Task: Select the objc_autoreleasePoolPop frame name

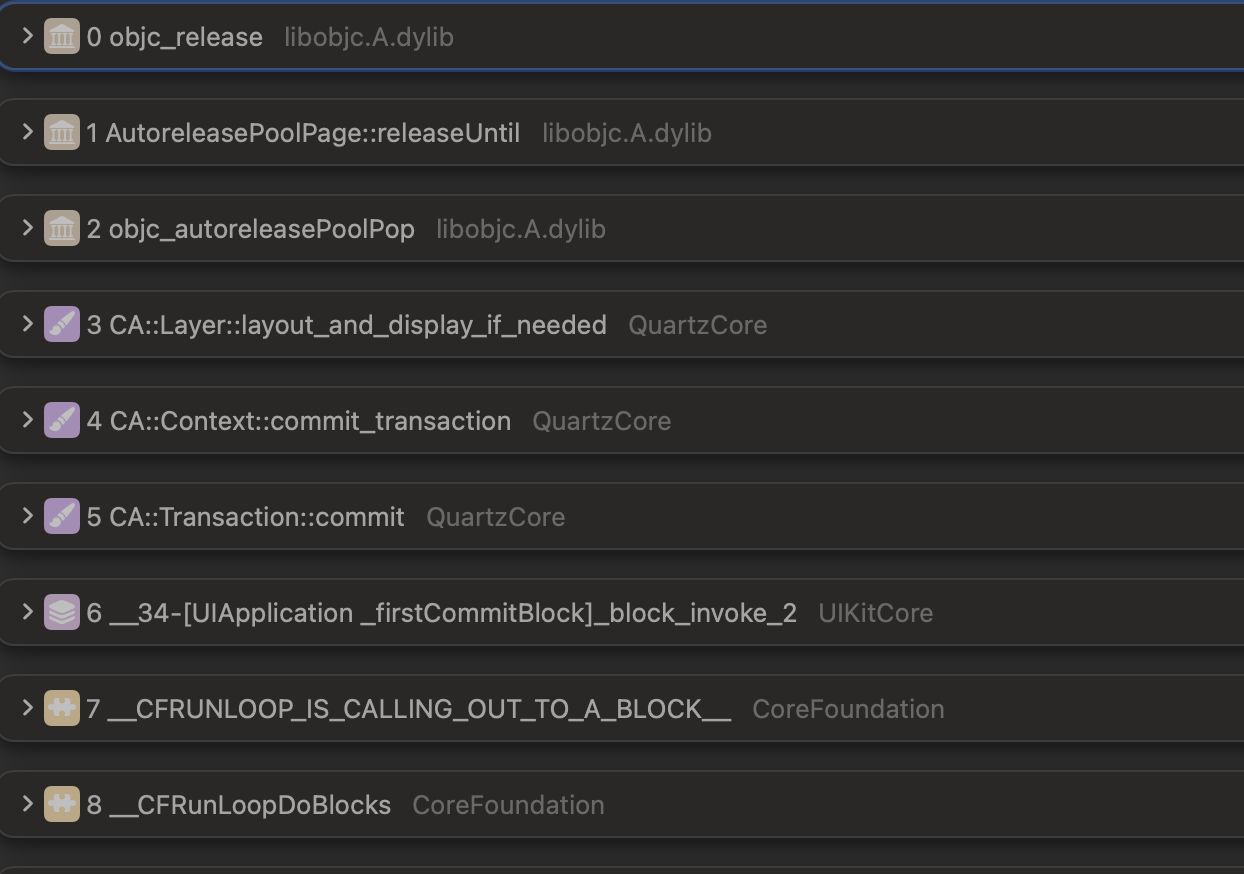Action: (261, 229)
